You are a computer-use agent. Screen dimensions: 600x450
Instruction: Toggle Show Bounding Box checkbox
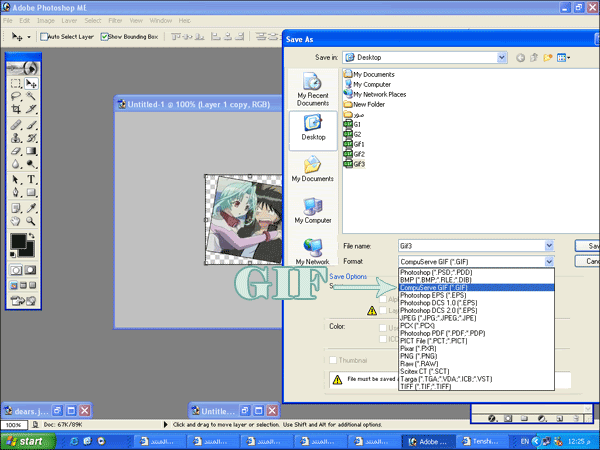(104, 37)
